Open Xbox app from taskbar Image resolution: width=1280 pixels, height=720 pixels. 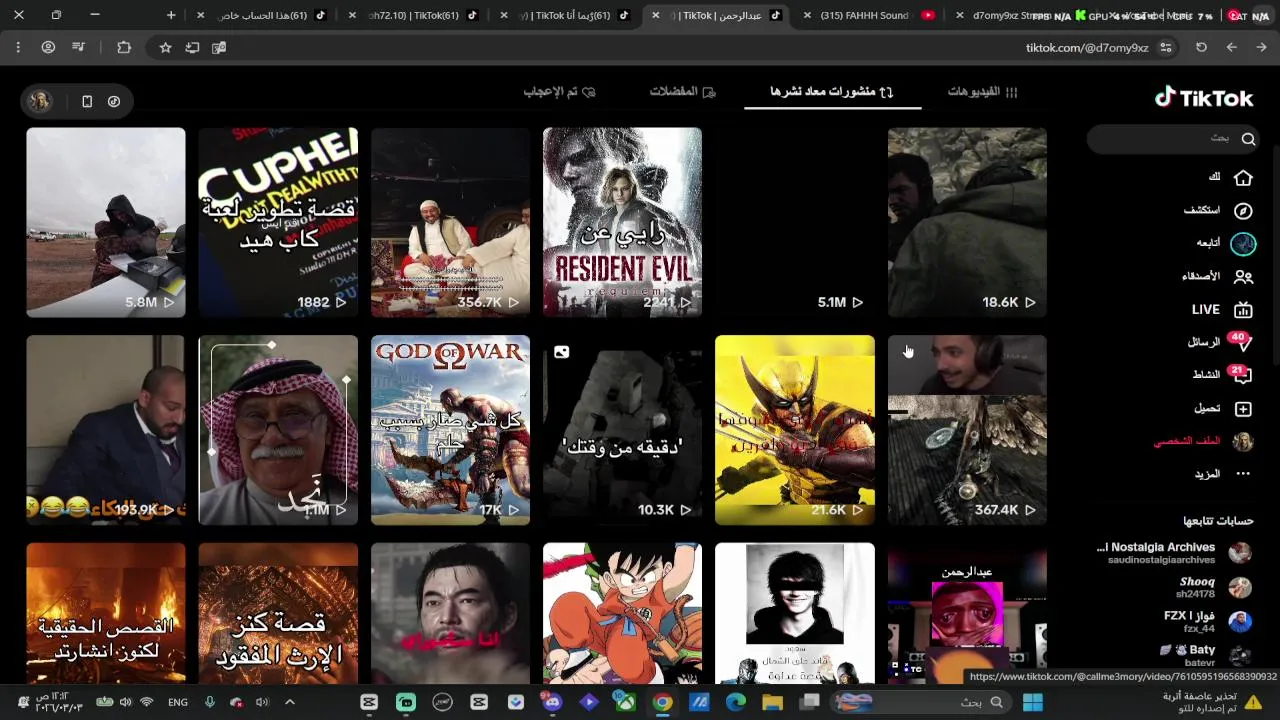point(625,702)
